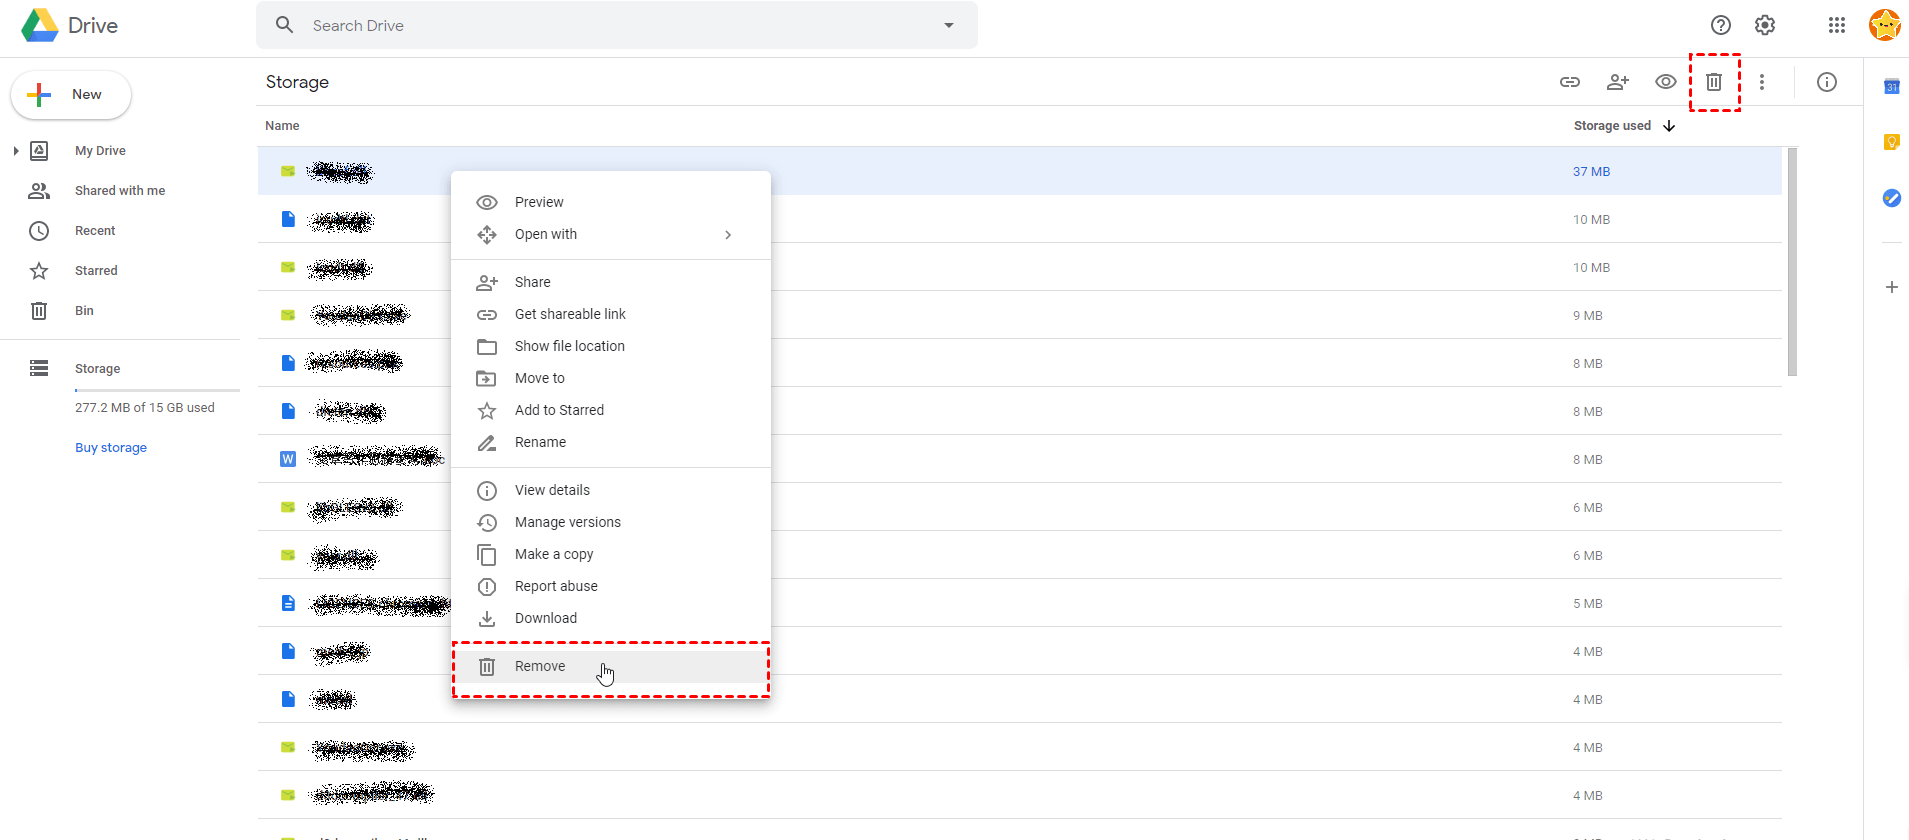Open the Google apps grid icon
The height and width of the screenshot is (840, 1909).
click(1836, 25)
